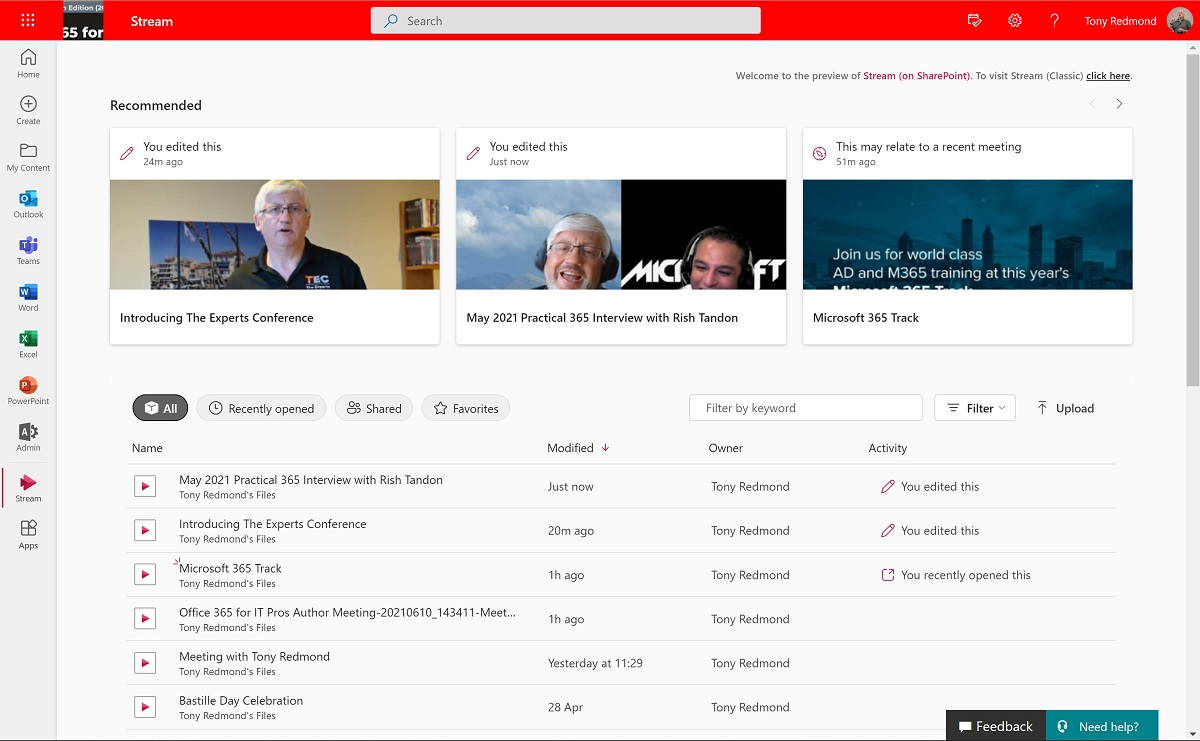1200x741 pixels.
Task: Open Excel from the sidebar
Action: [x=28, y=343]
